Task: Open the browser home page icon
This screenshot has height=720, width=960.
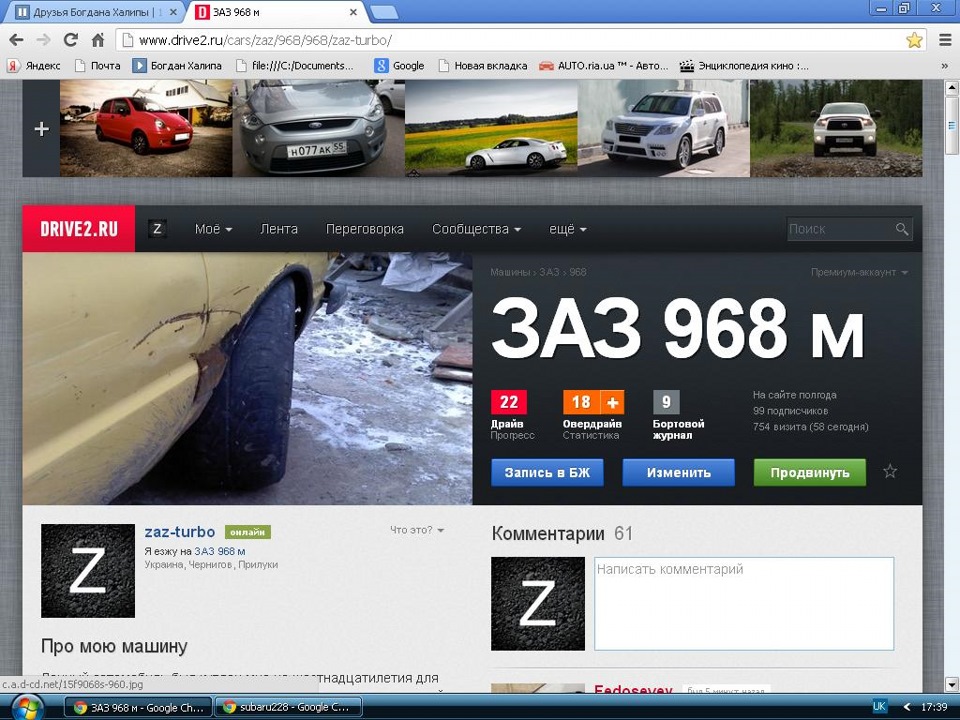Action: tap(98, 40)
